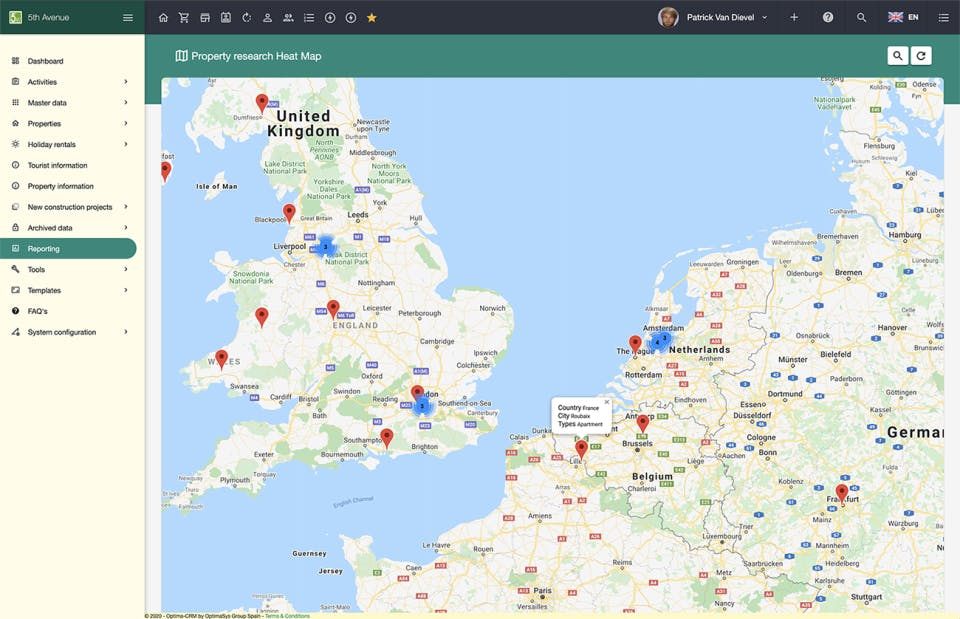Expand the Tools chevron
Screen dimensions: 960x619
[126, 269]
